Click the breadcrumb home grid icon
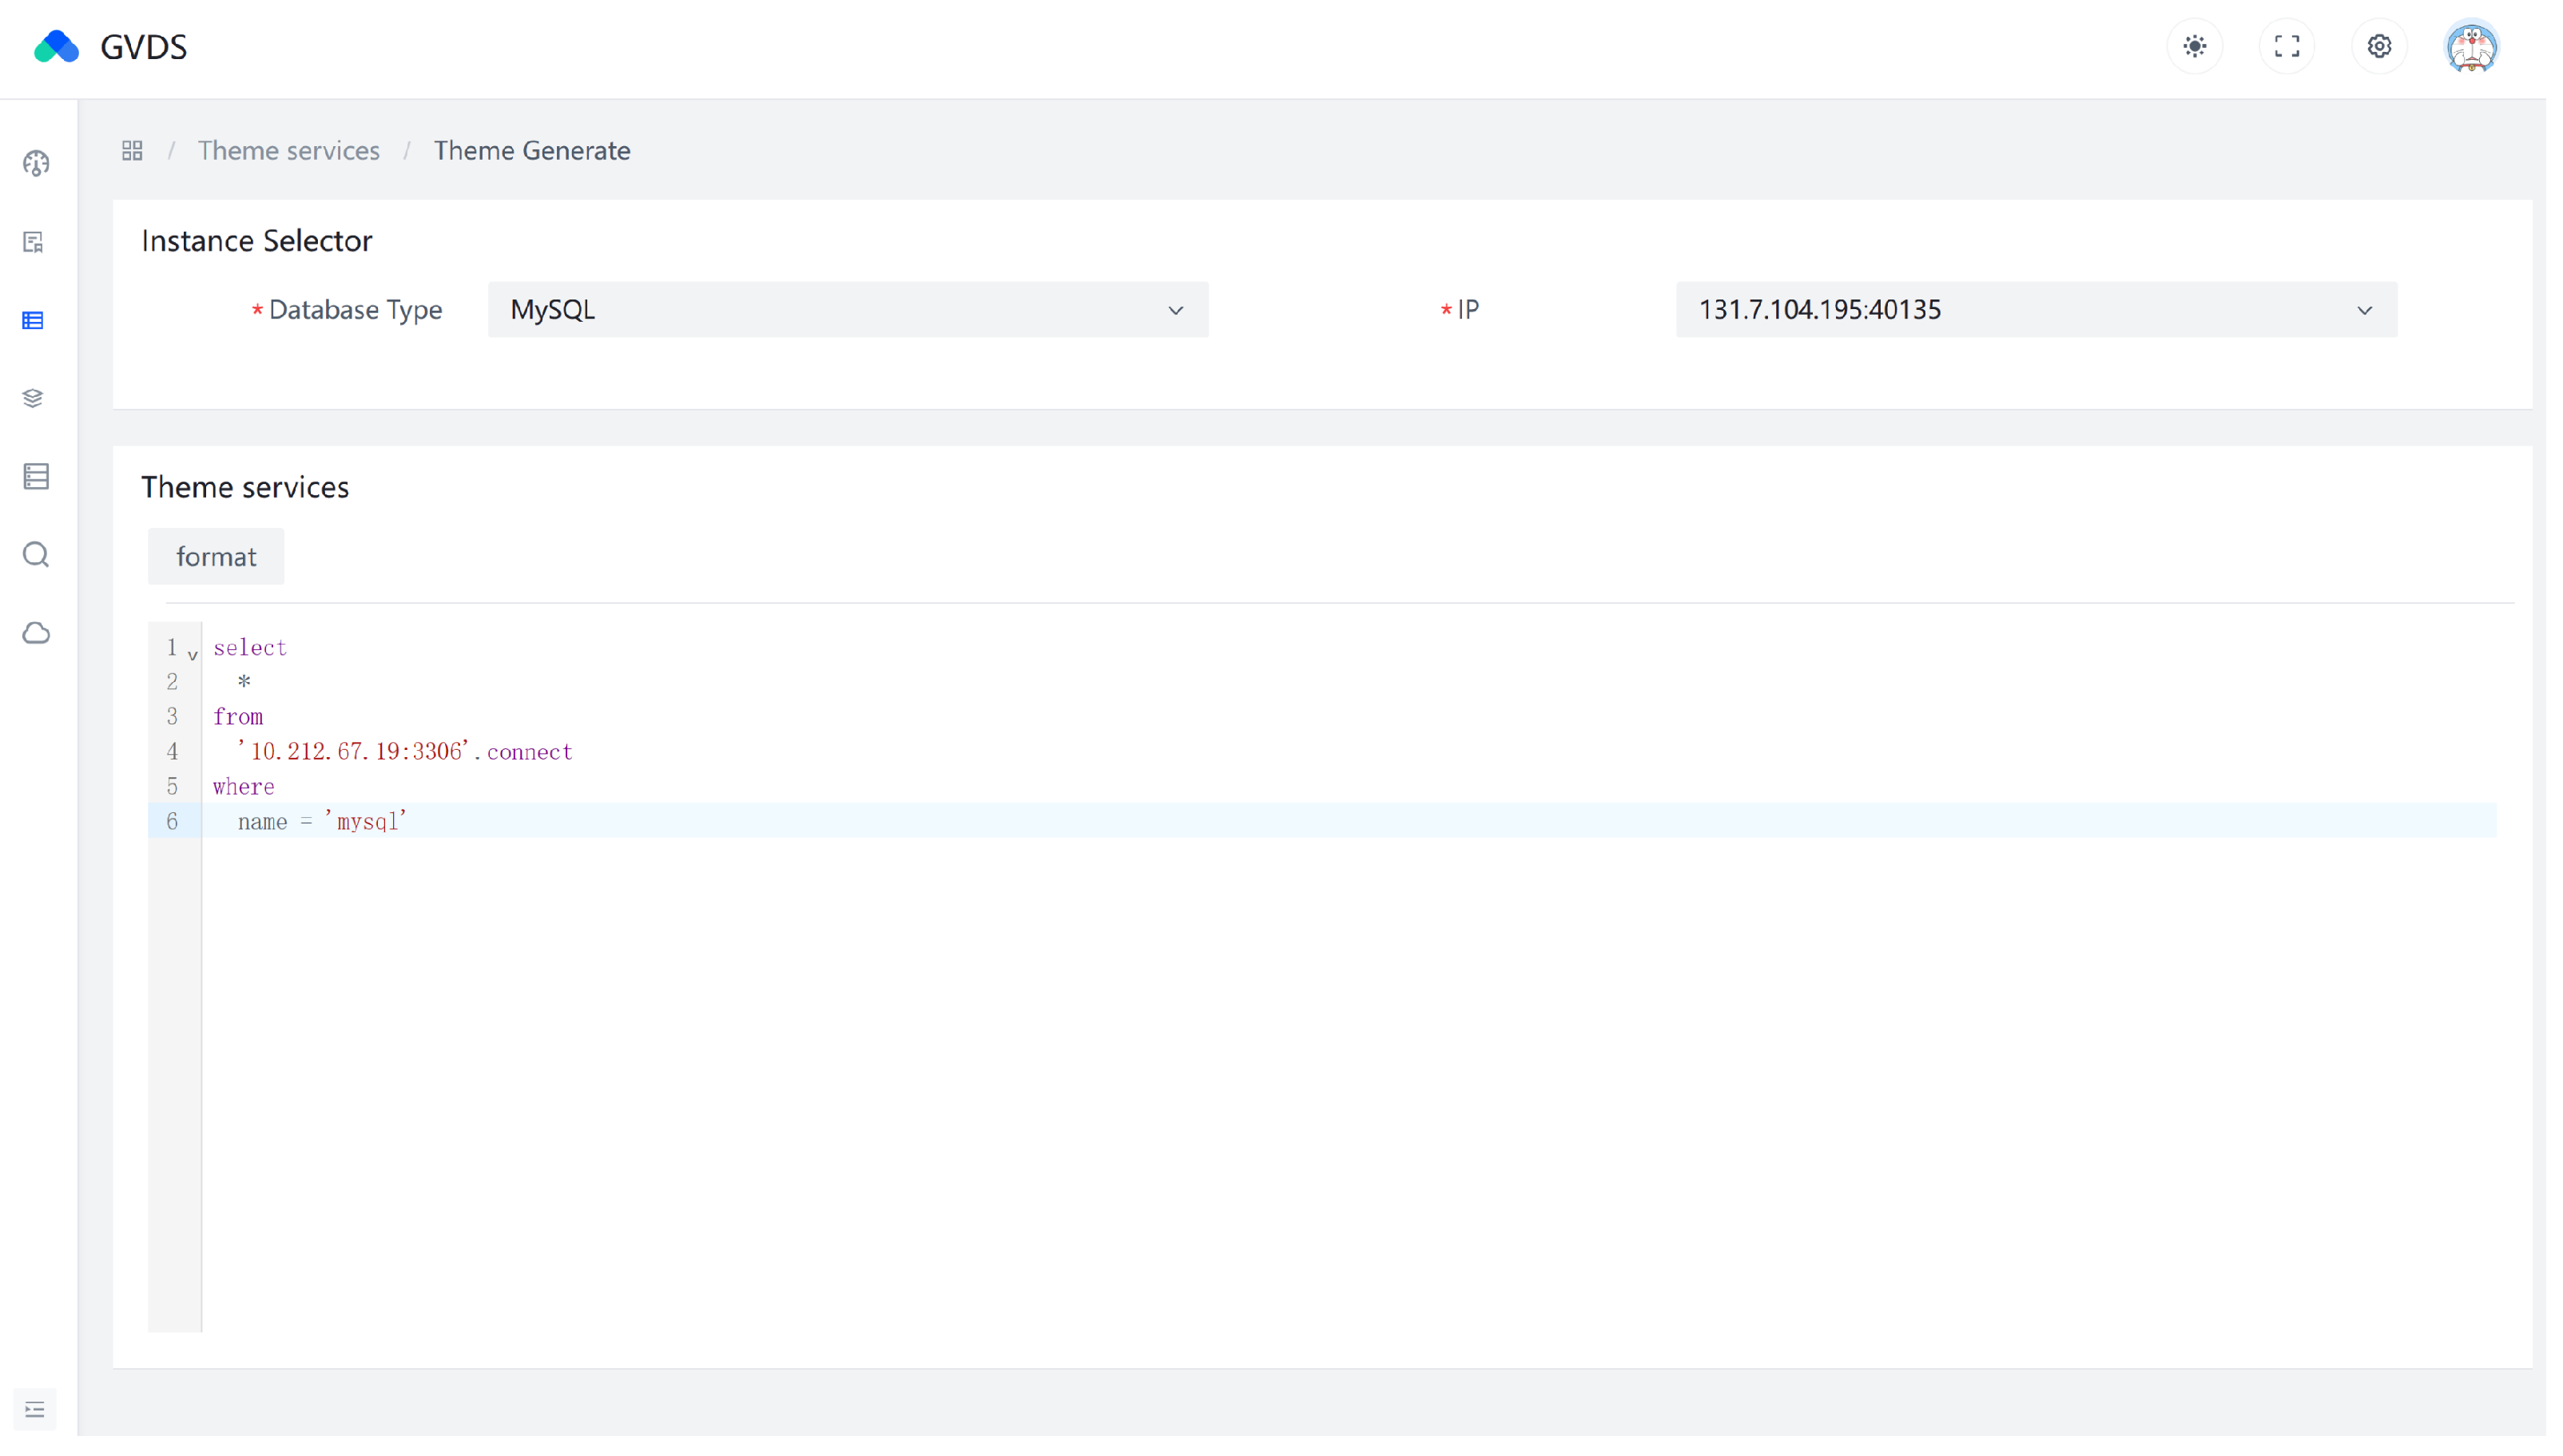The image size is (2563, 1456). [132, 151]
